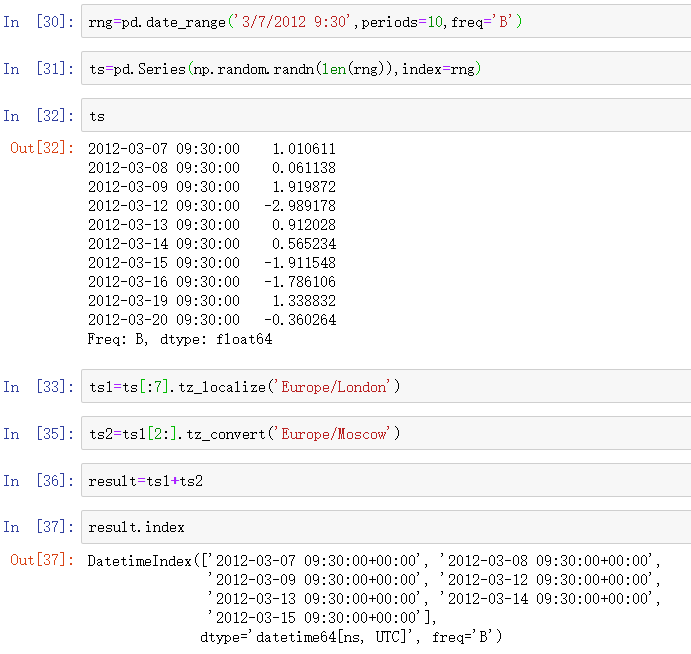Viewport: 691px width, 654px height.
Task: Click the In [36] prompt label
Action: 38,480
